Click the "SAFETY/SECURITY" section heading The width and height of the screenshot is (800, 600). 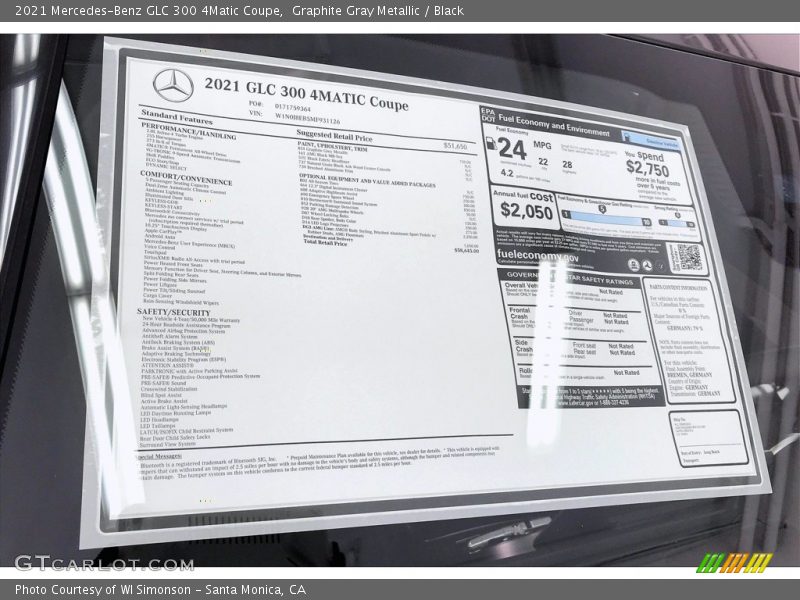pyautogui.click(x=173, y=312)
